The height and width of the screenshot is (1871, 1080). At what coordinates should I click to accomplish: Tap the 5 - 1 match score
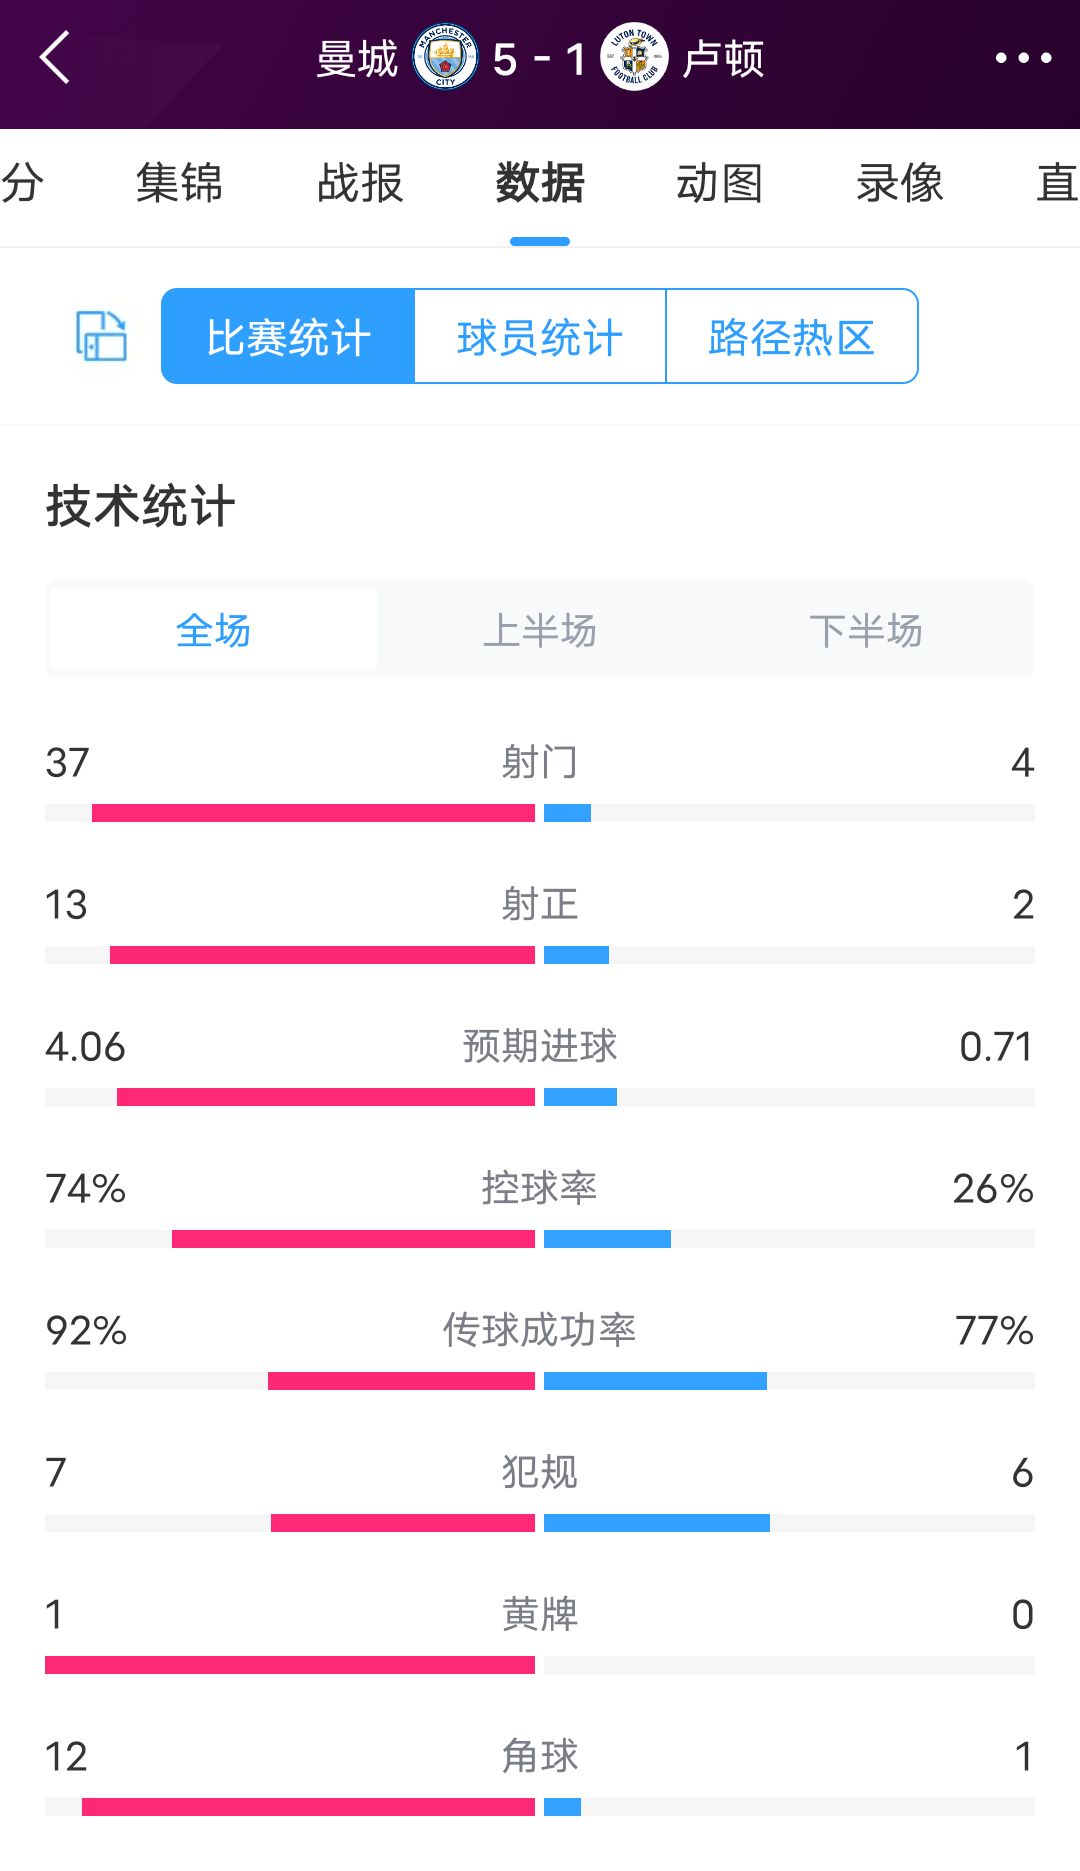click(539, 60)
